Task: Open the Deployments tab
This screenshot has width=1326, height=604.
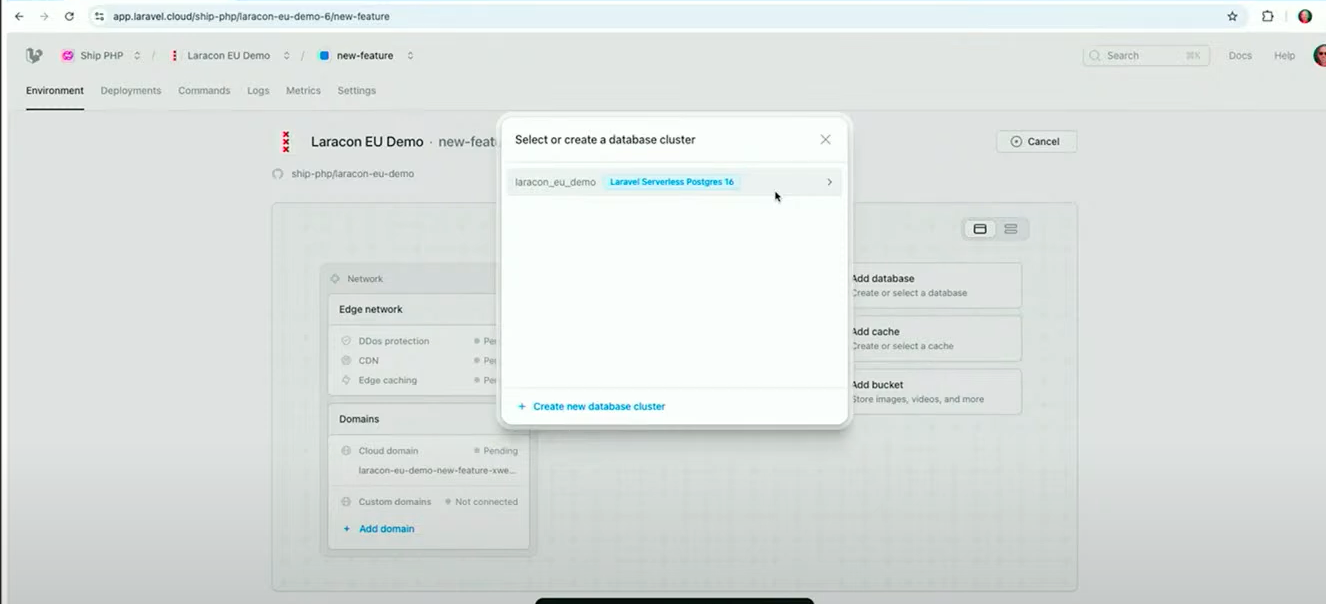Action: pyautogui.click(x=131, y=90)
